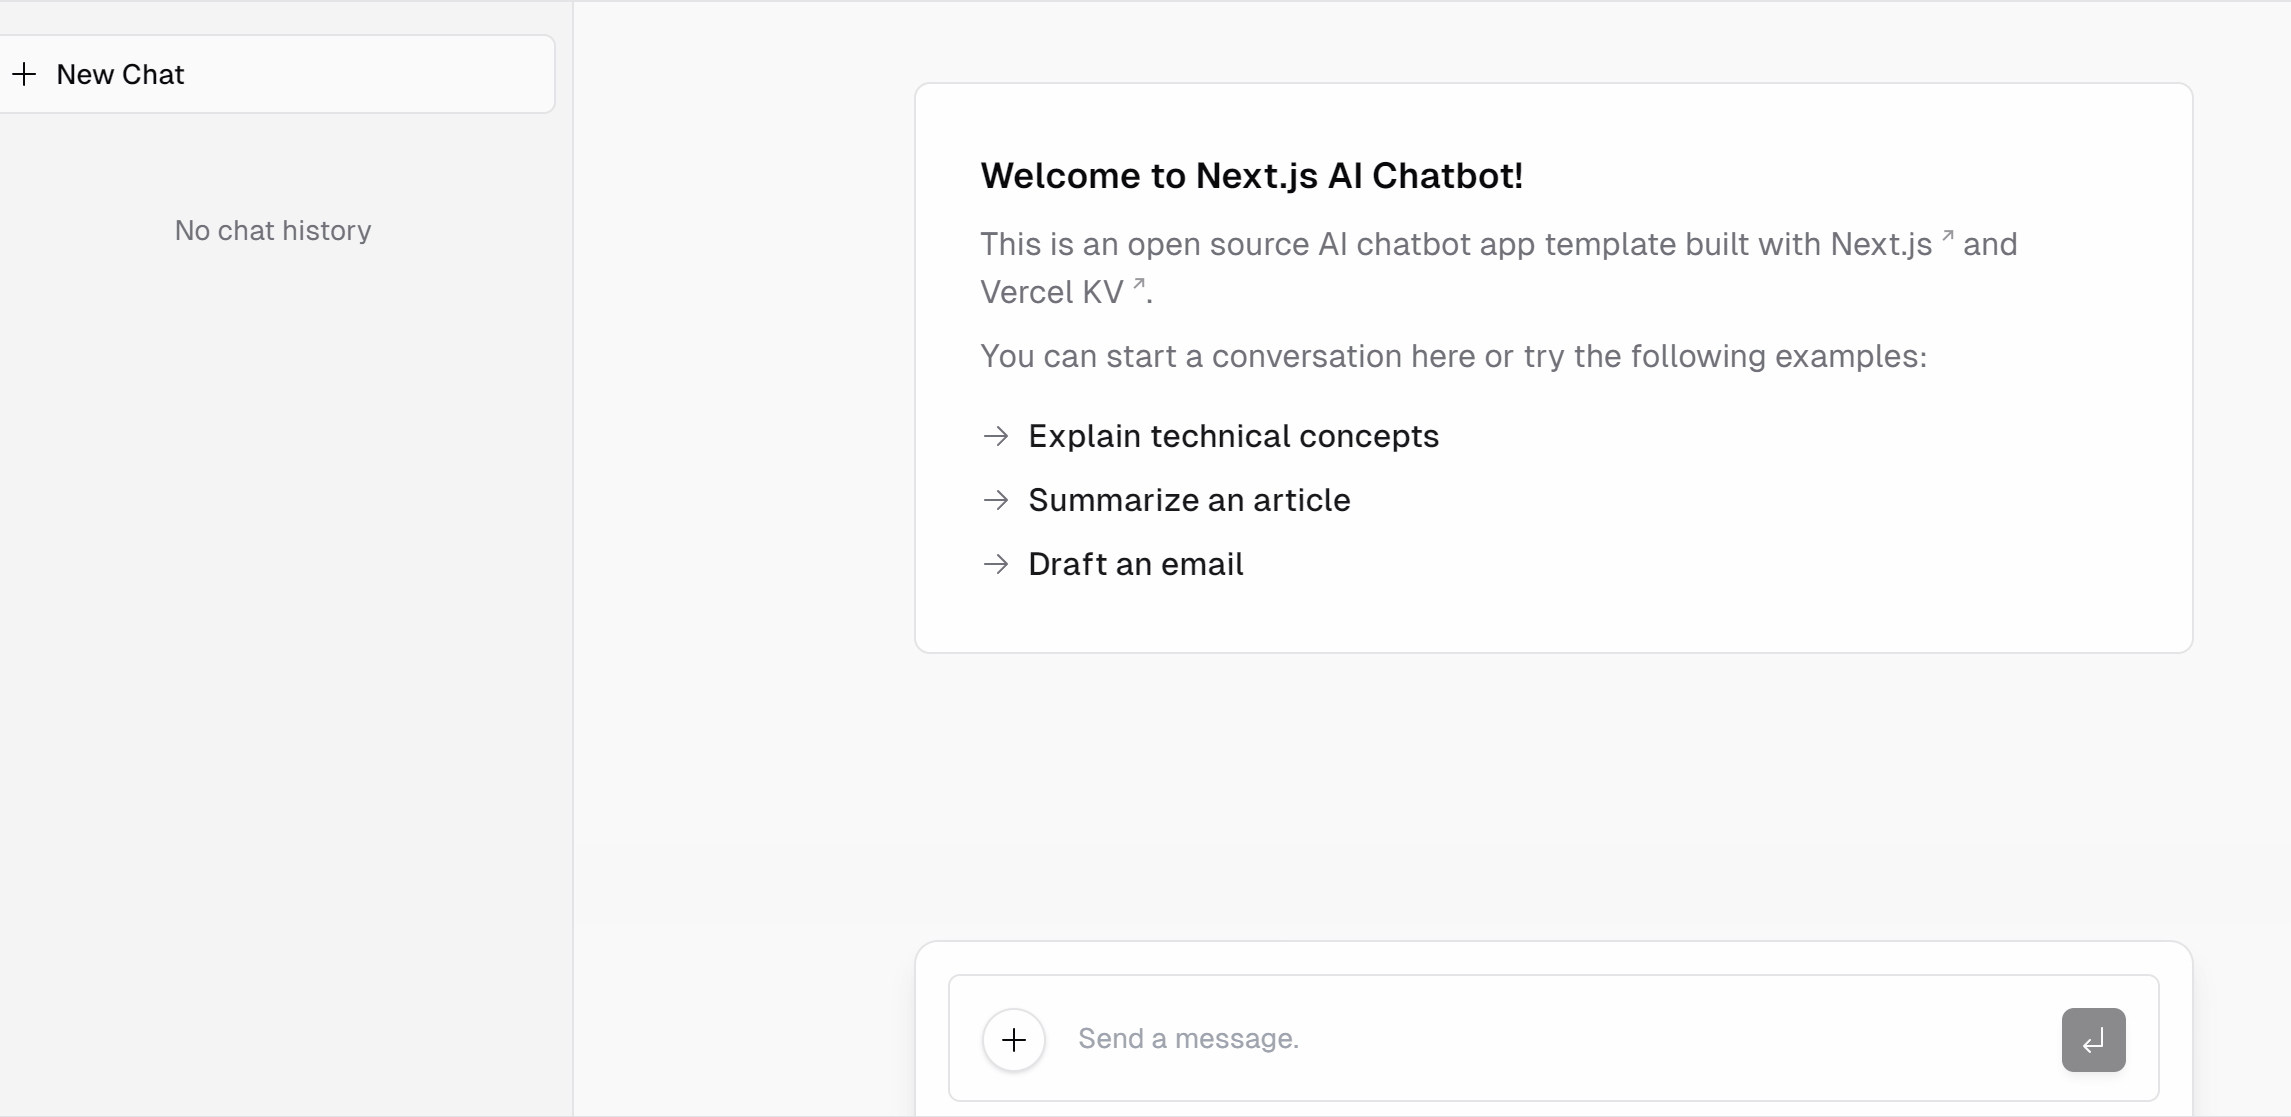Image resolution: width=2291 pixels, height=1117 pixels.
Task: Click the plus icon beside New Chat
Action: (24, 74)
